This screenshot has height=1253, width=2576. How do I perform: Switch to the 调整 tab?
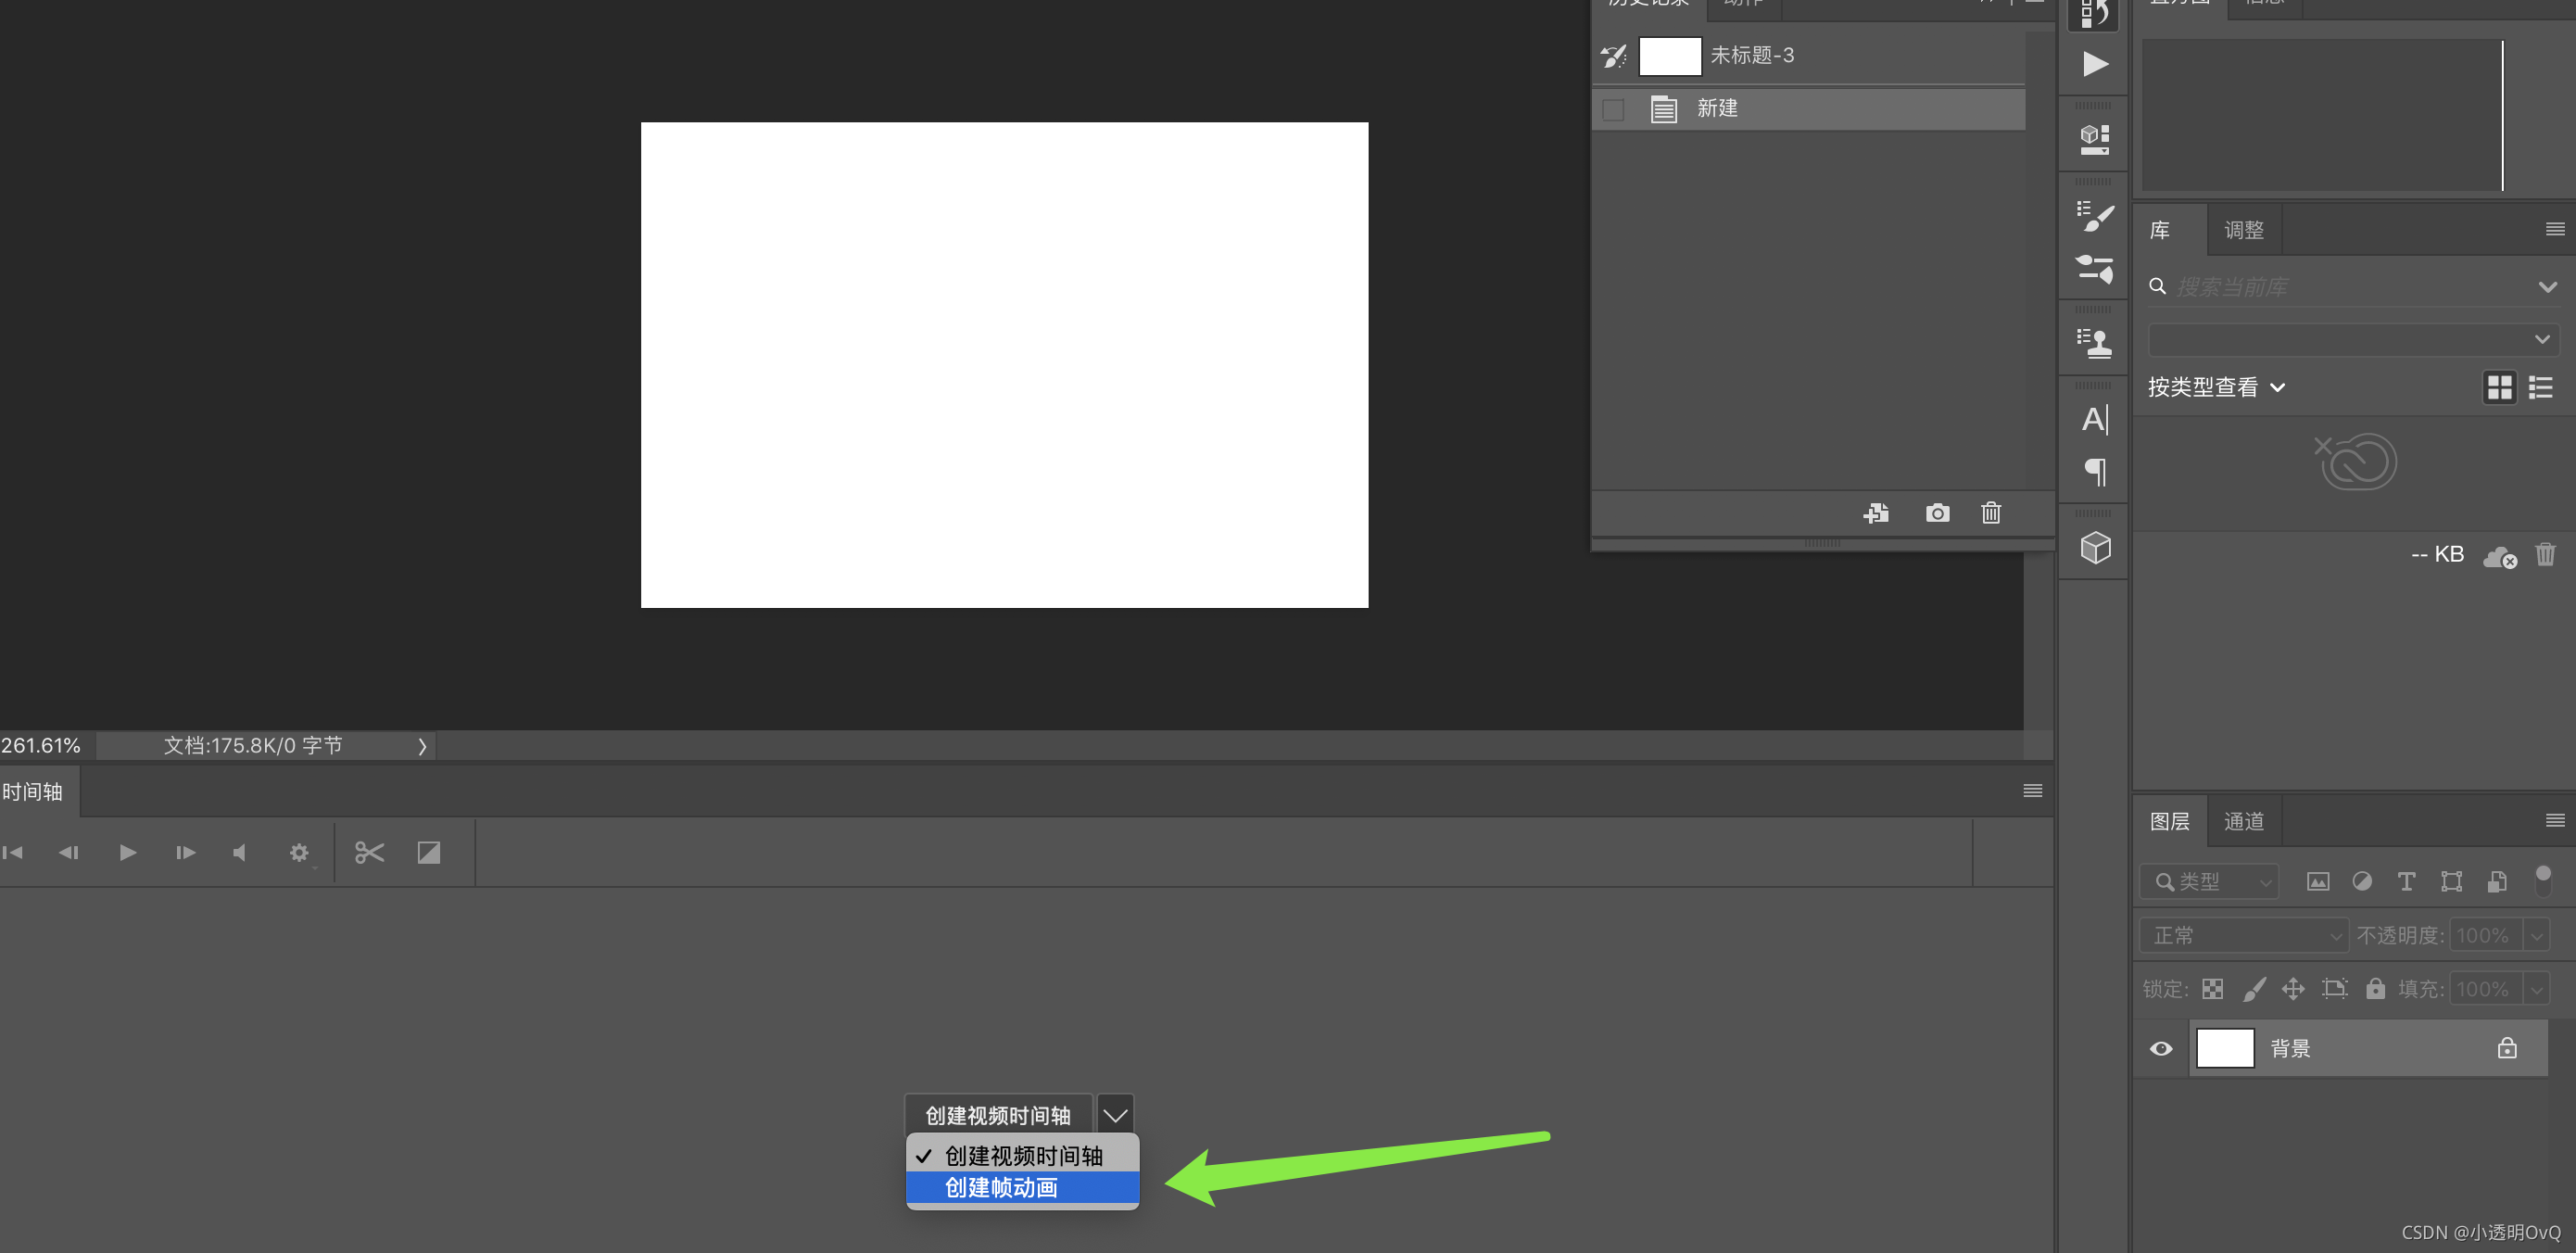click(x=2244, y=230)
